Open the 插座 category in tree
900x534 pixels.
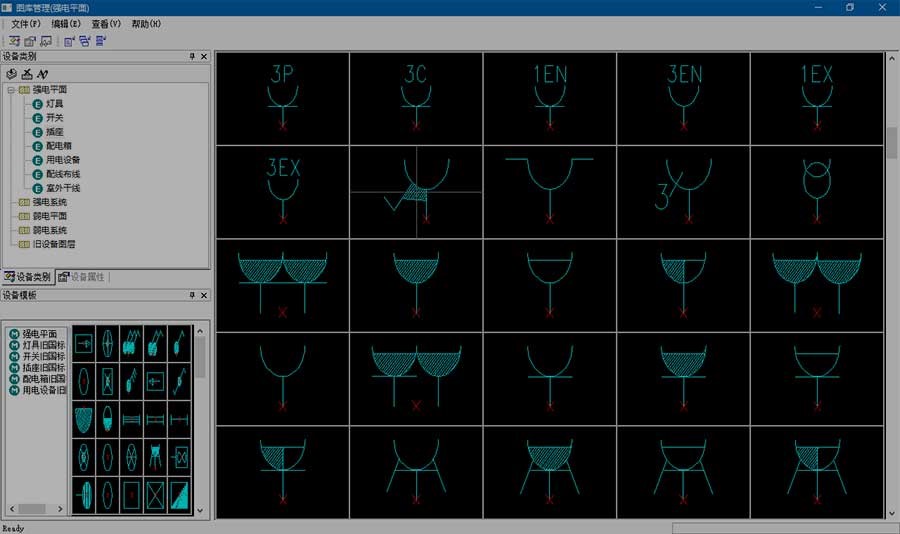(x=54, y=131)
